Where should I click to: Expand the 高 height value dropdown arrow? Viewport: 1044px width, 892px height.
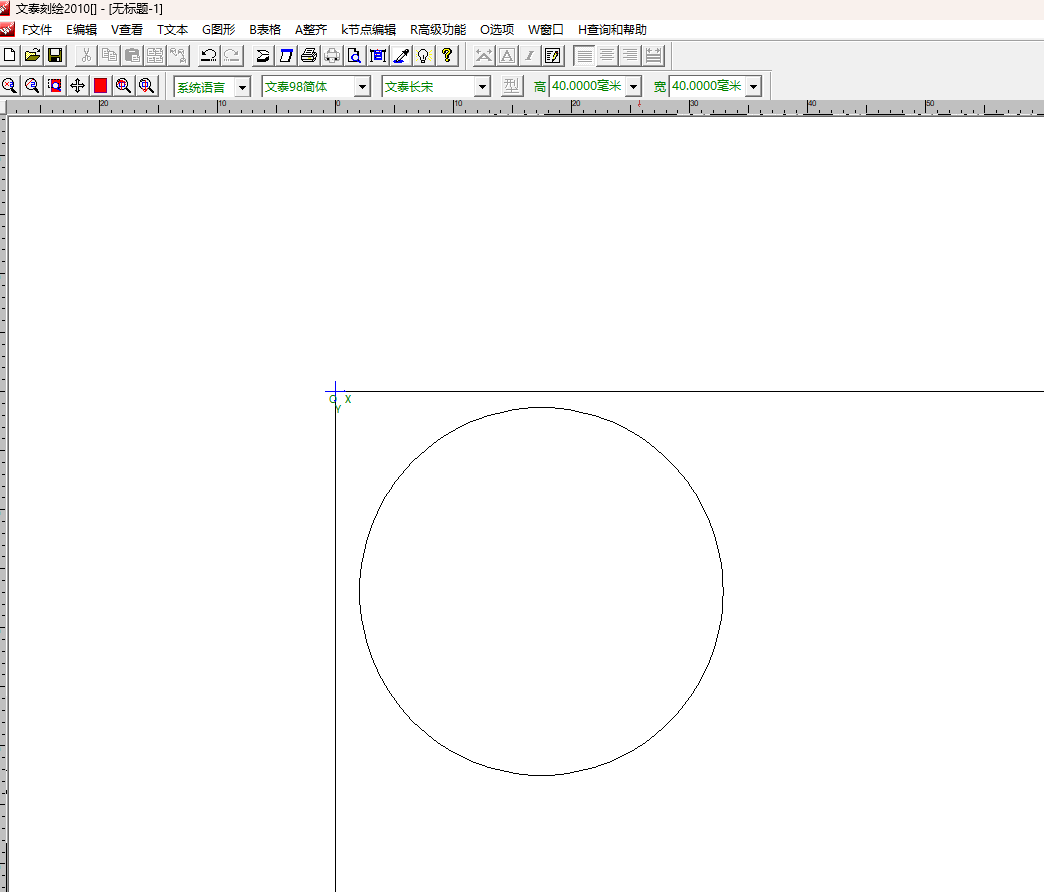click(x=633, y=87)
